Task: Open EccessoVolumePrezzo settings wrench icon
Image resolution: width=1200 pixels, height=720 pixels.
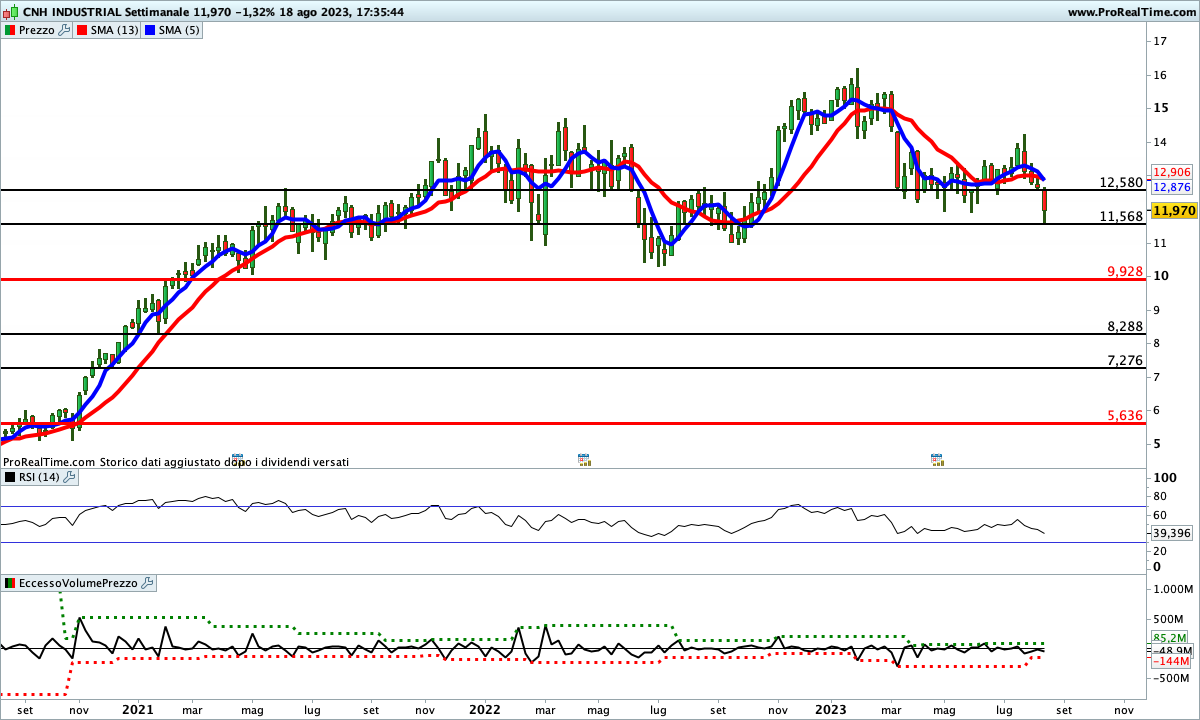Action: [x=147, y=582]
